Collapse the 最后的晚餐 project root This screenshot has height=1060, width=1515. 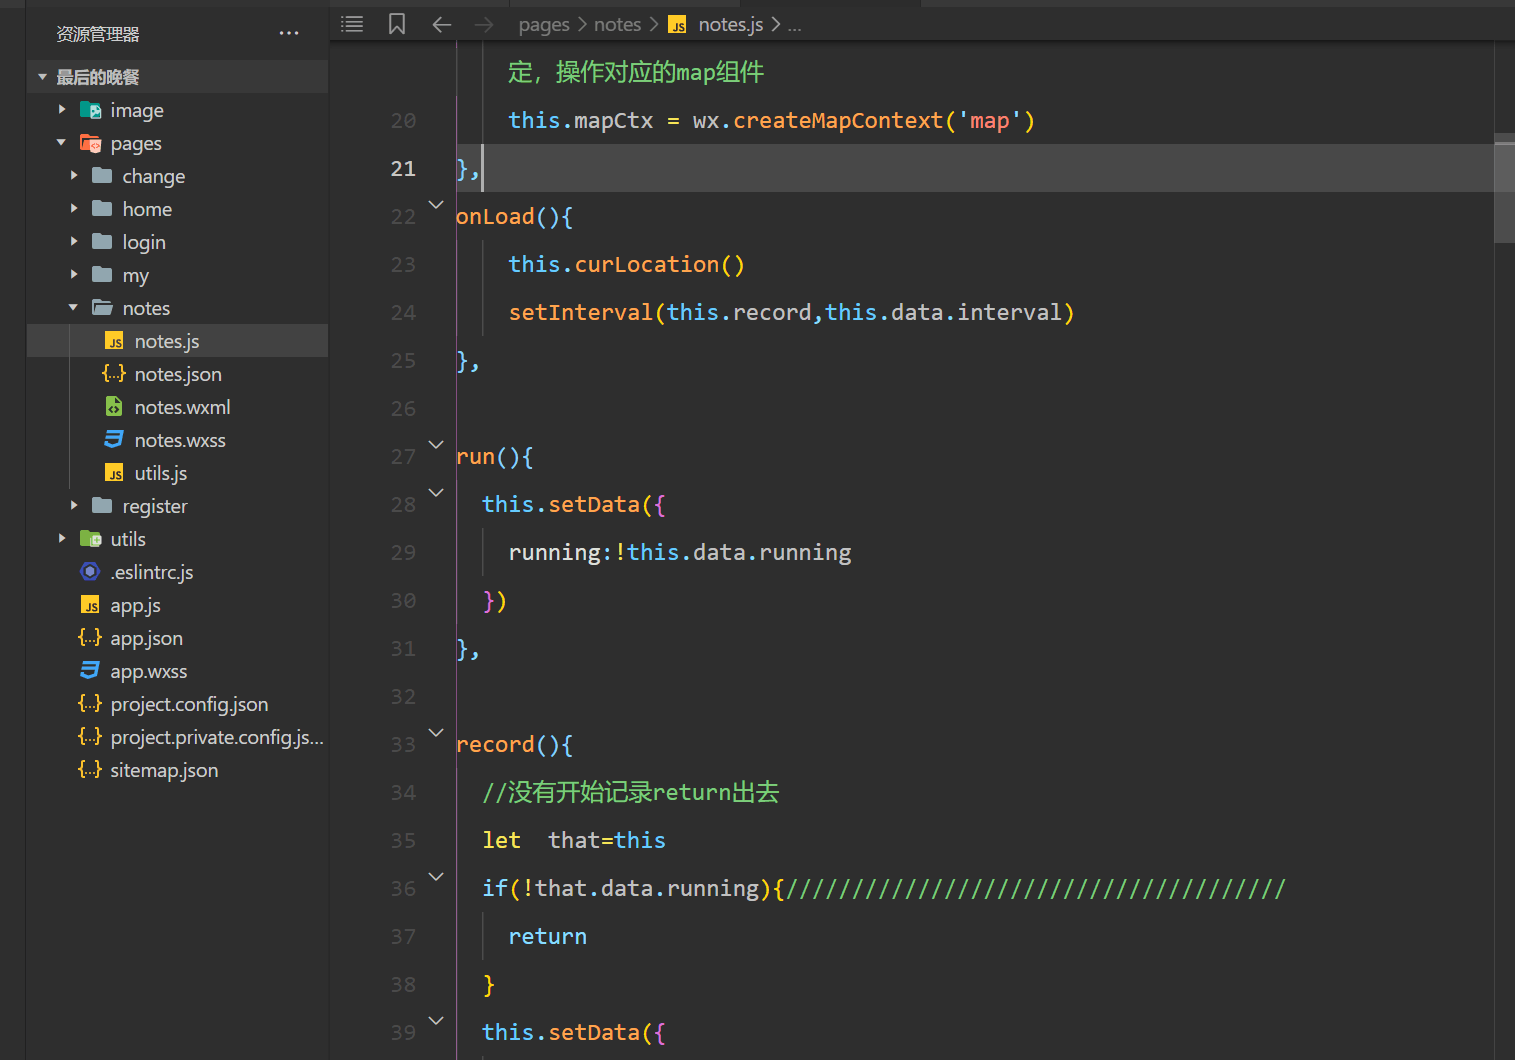42,77
